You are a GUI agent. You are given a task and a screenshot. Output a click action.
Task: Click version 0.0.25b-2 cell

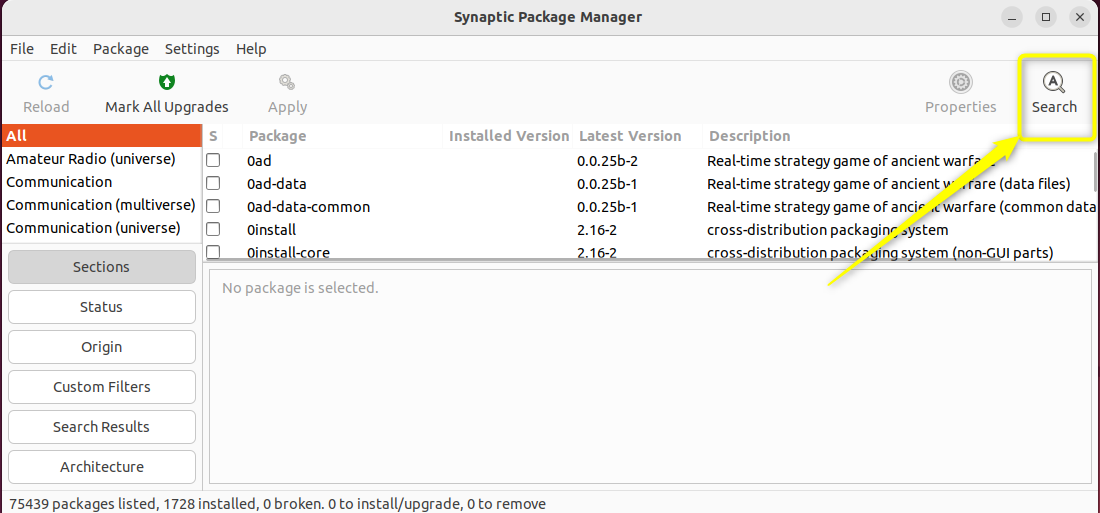[607, 161]
